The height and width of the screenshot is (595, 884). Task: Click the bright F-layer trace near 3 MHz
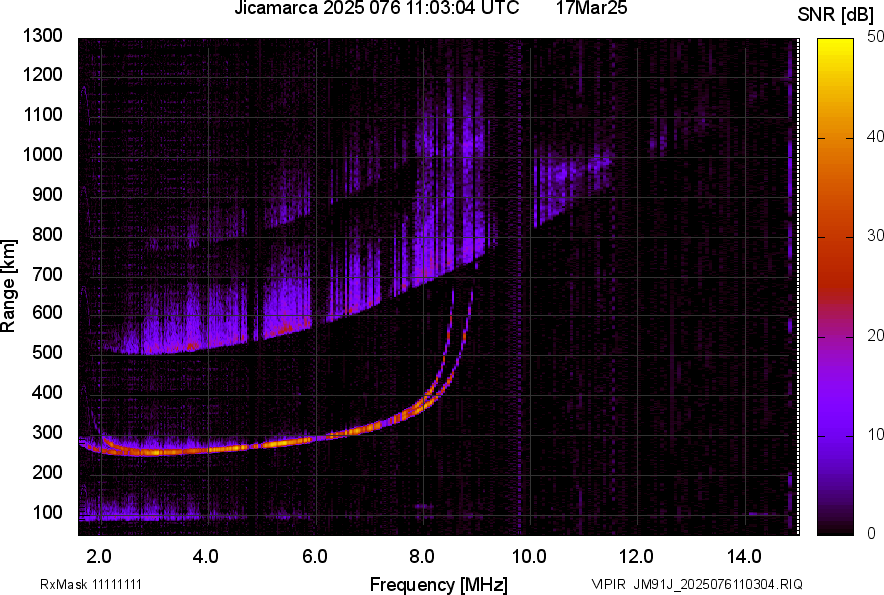pyautogui.click(x=155, y=451)
